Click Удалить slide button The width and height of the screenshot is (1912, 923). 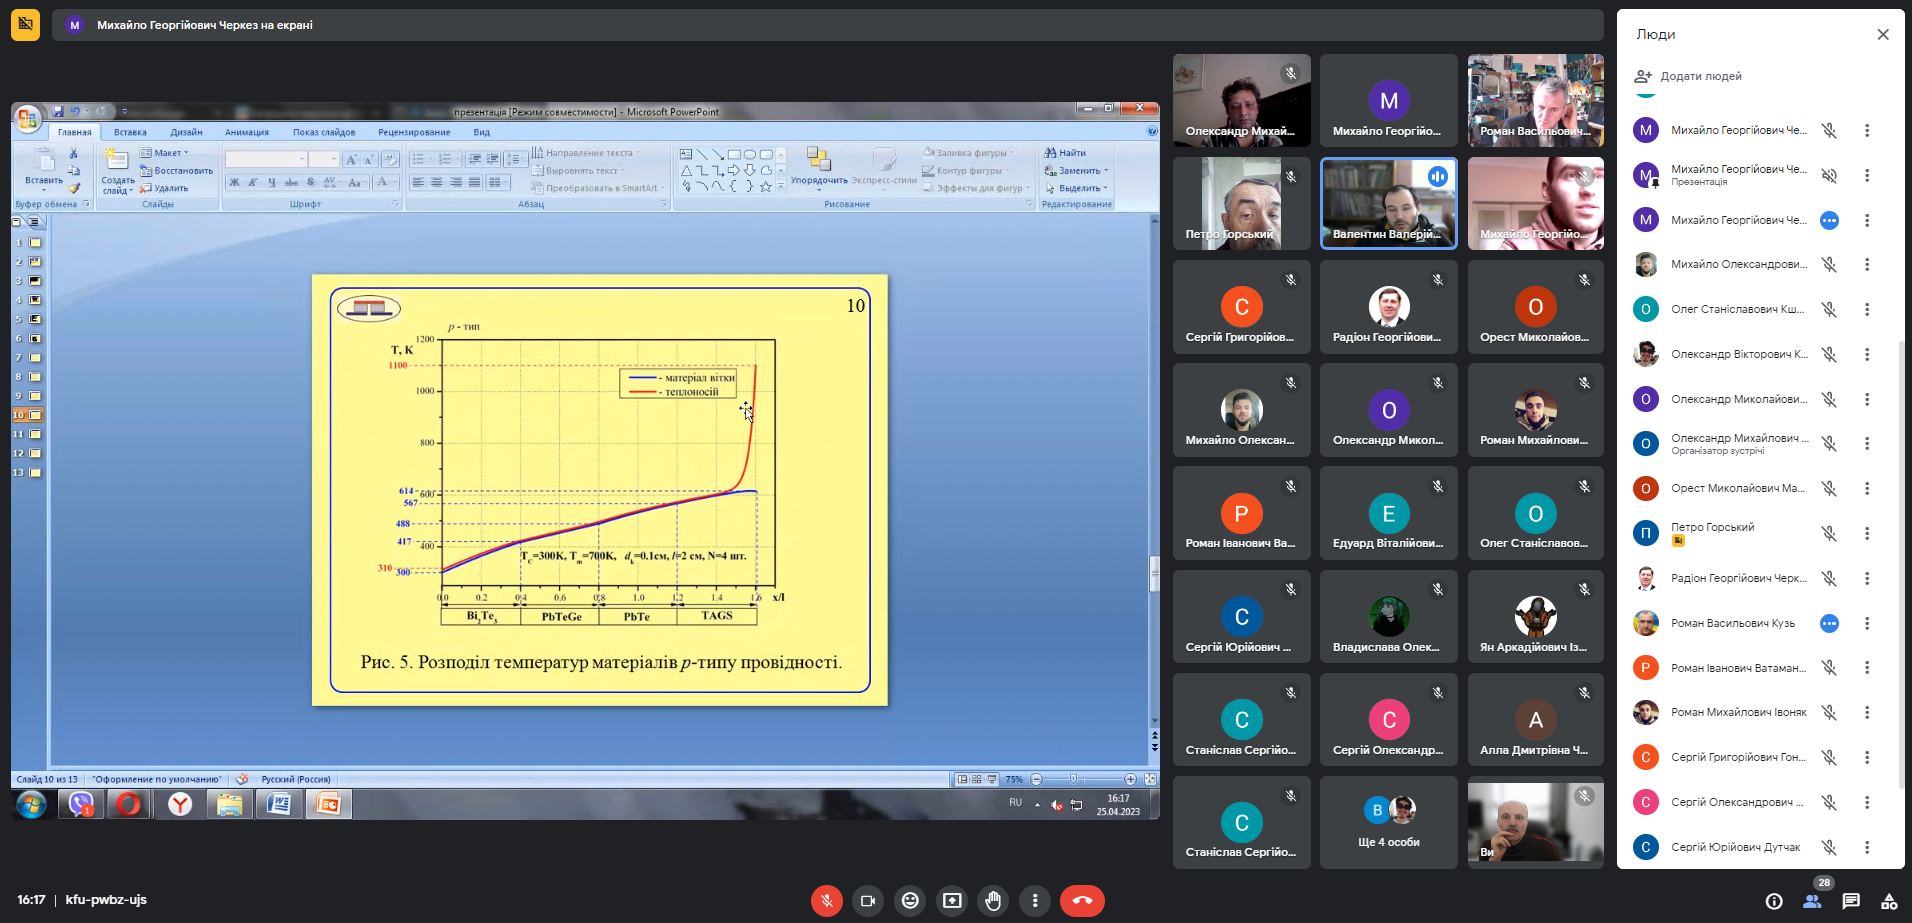165,188
